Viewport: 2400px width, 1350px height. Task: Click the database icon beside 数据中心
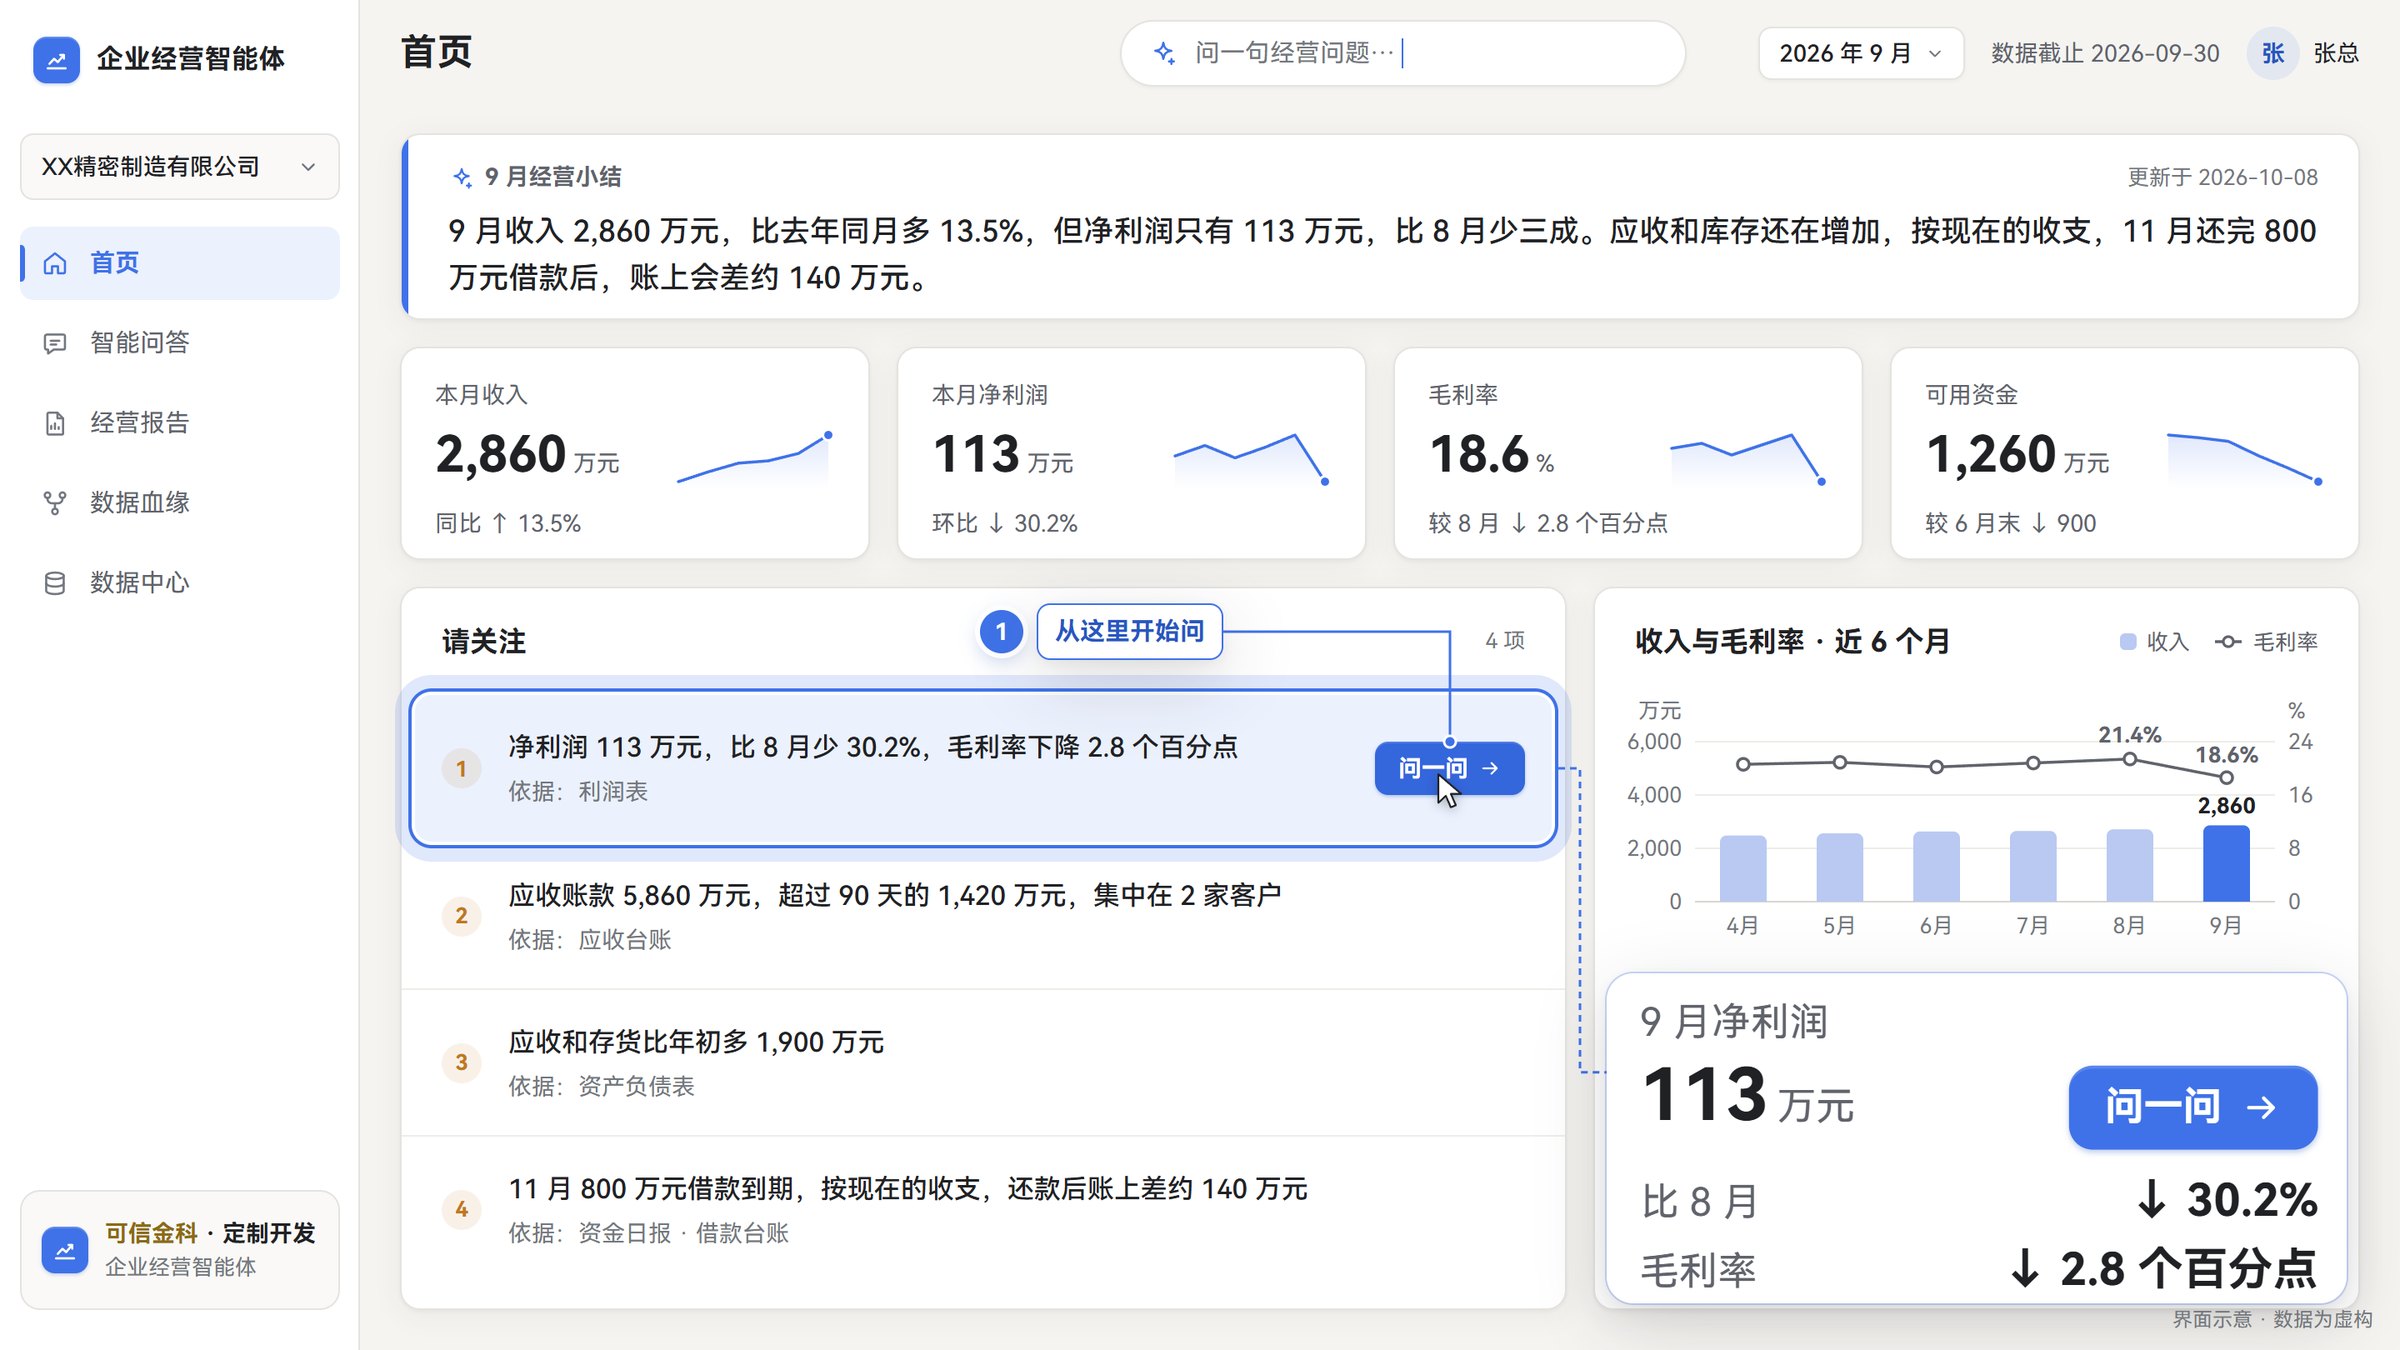(x=55, y=583)
